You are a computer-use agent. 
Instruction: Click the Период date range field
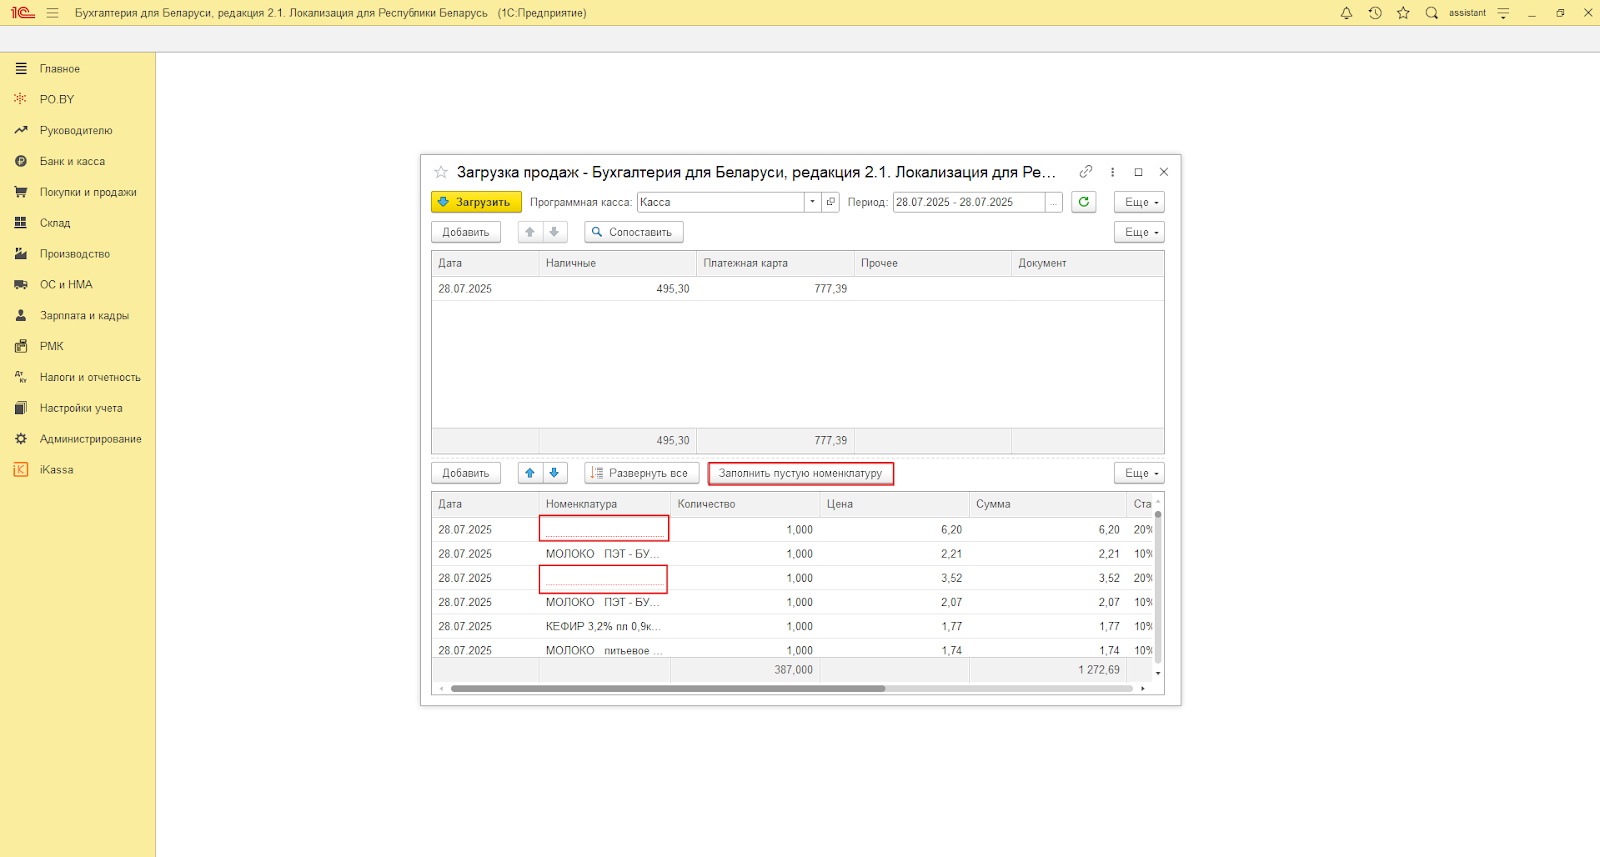click(969, 202)
